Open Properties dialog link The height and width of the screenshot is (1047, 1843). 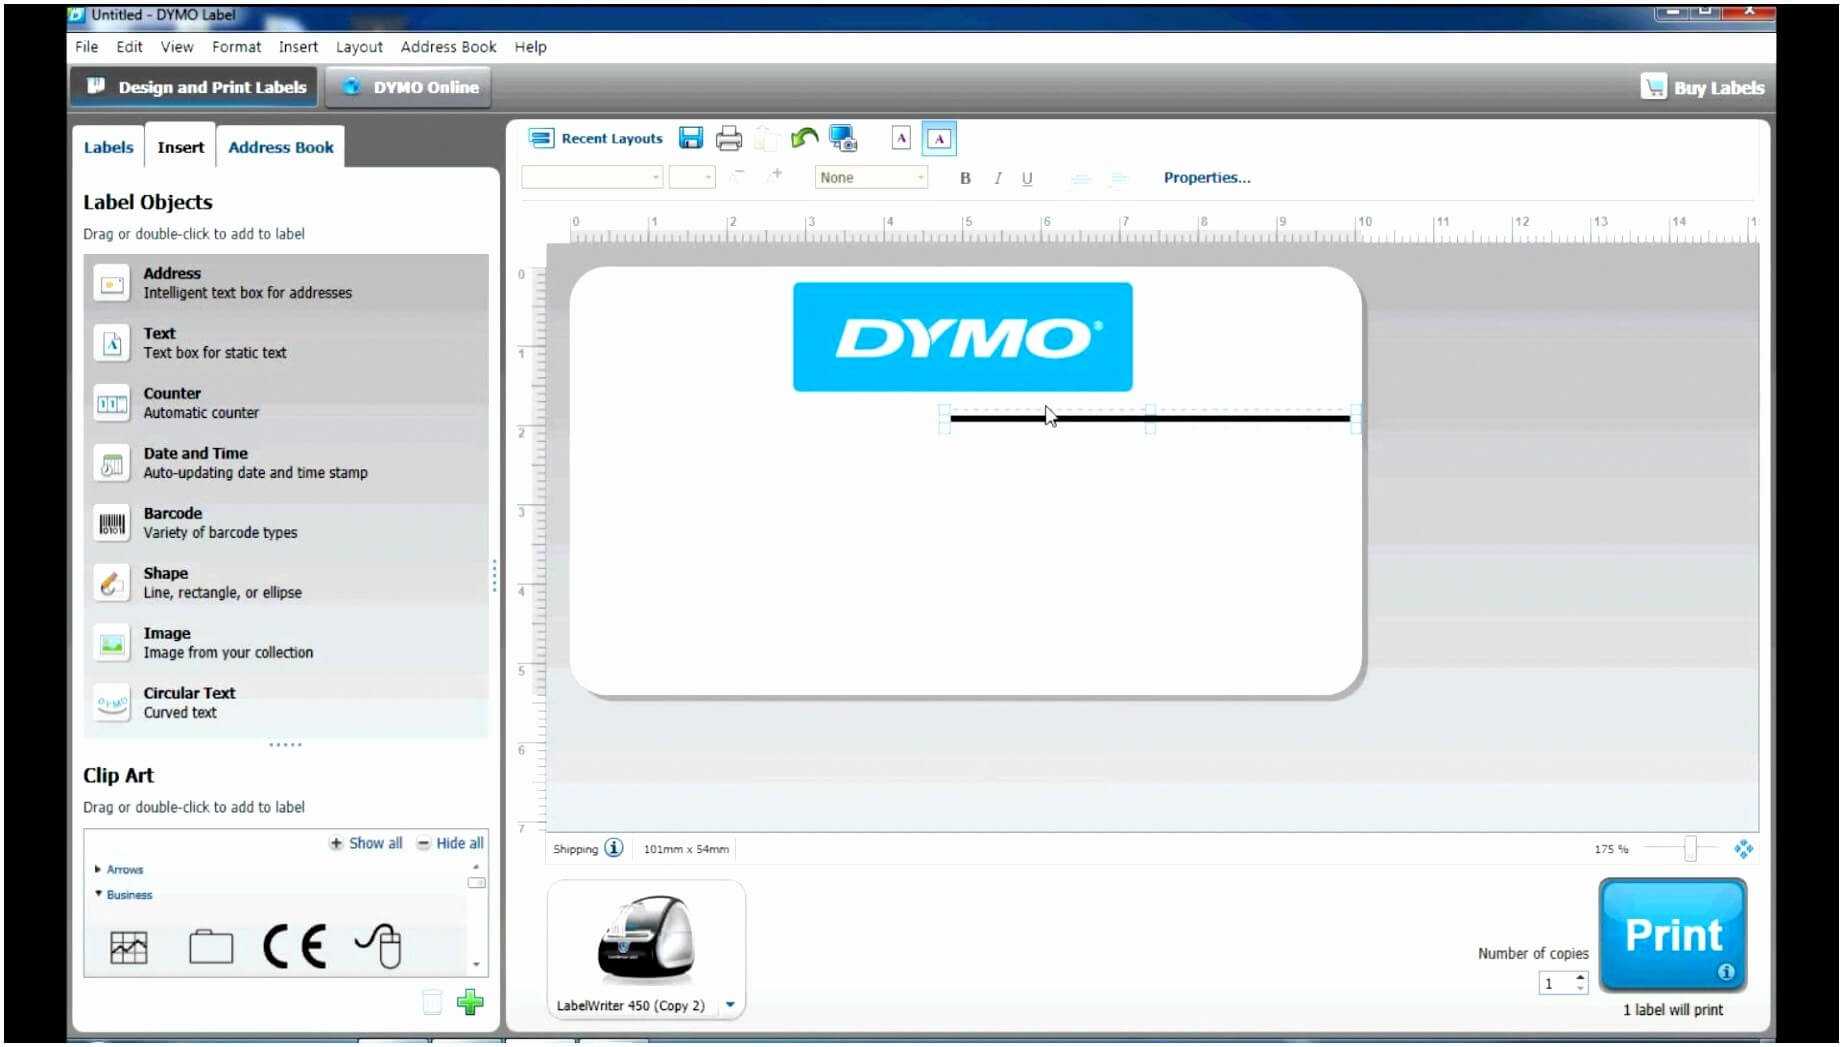coord(1207,177)
